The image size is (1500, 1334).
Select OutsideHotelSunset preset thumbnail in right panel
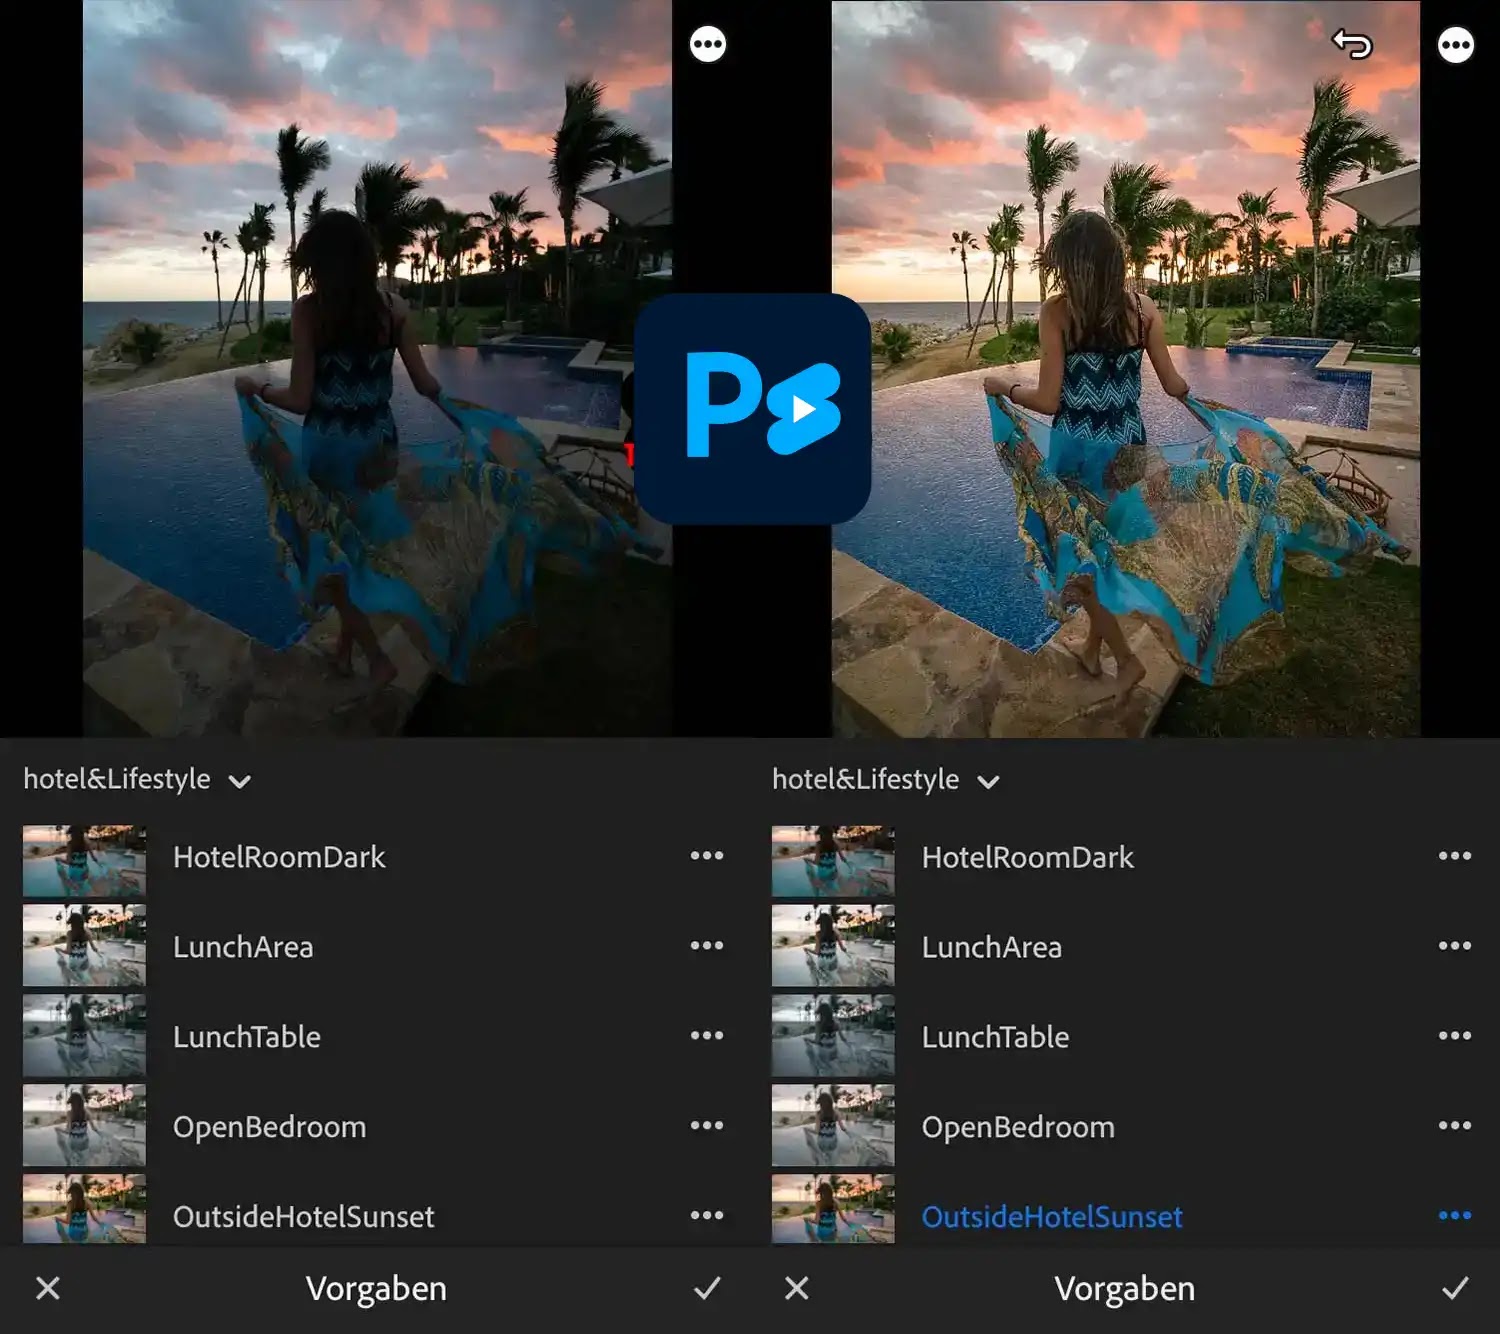tap(833, 1210)
